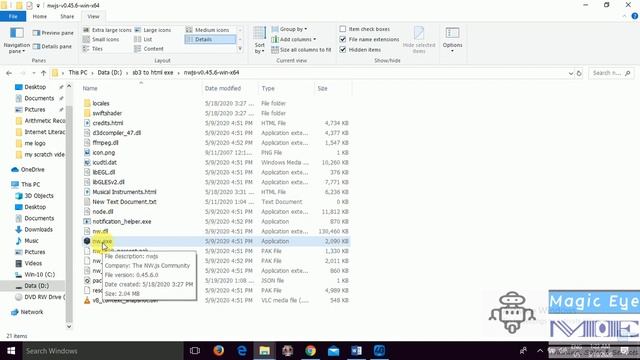Open the File menu tab

13,16
